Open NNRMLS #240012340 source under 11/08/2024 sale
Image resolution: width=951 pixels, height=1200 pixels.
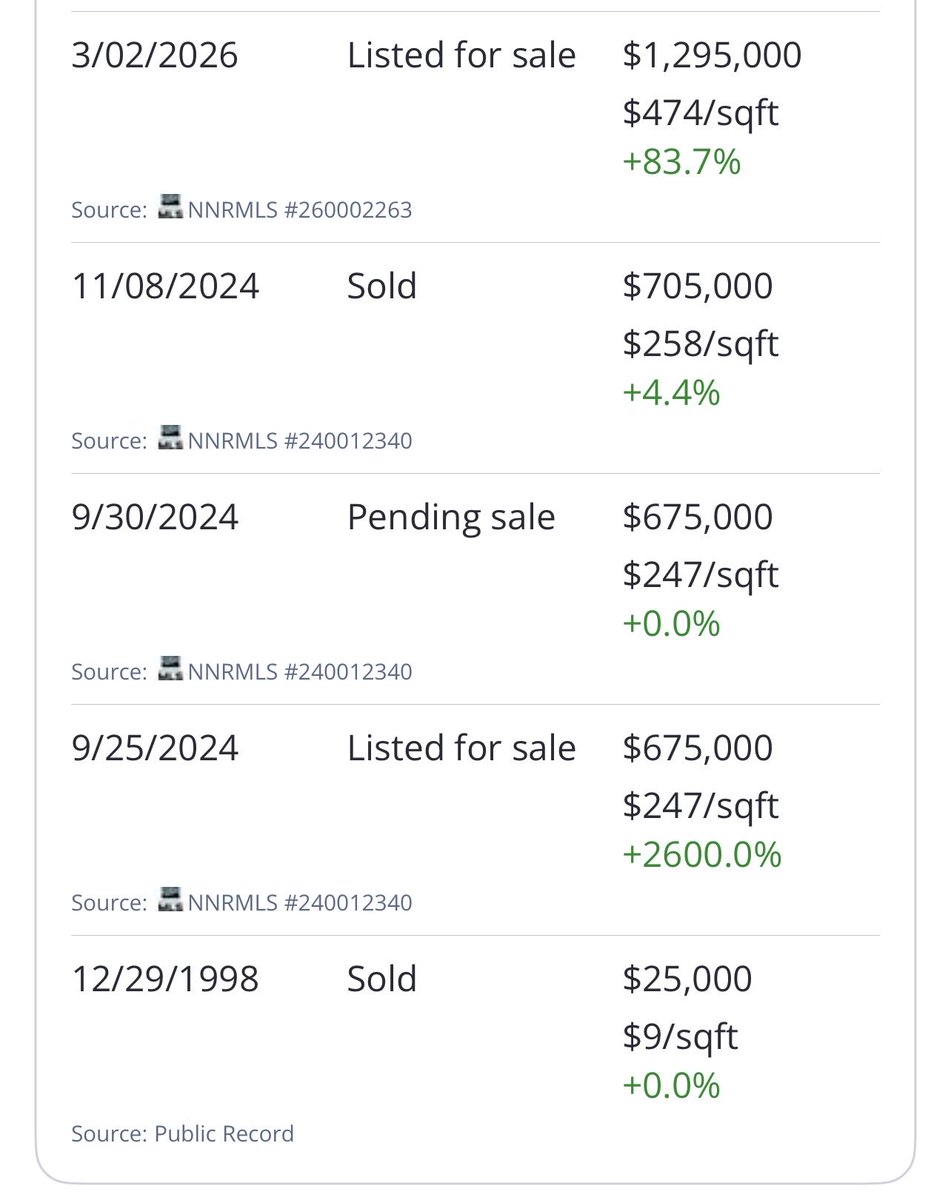pyautogui.click(x=299, y=440)
